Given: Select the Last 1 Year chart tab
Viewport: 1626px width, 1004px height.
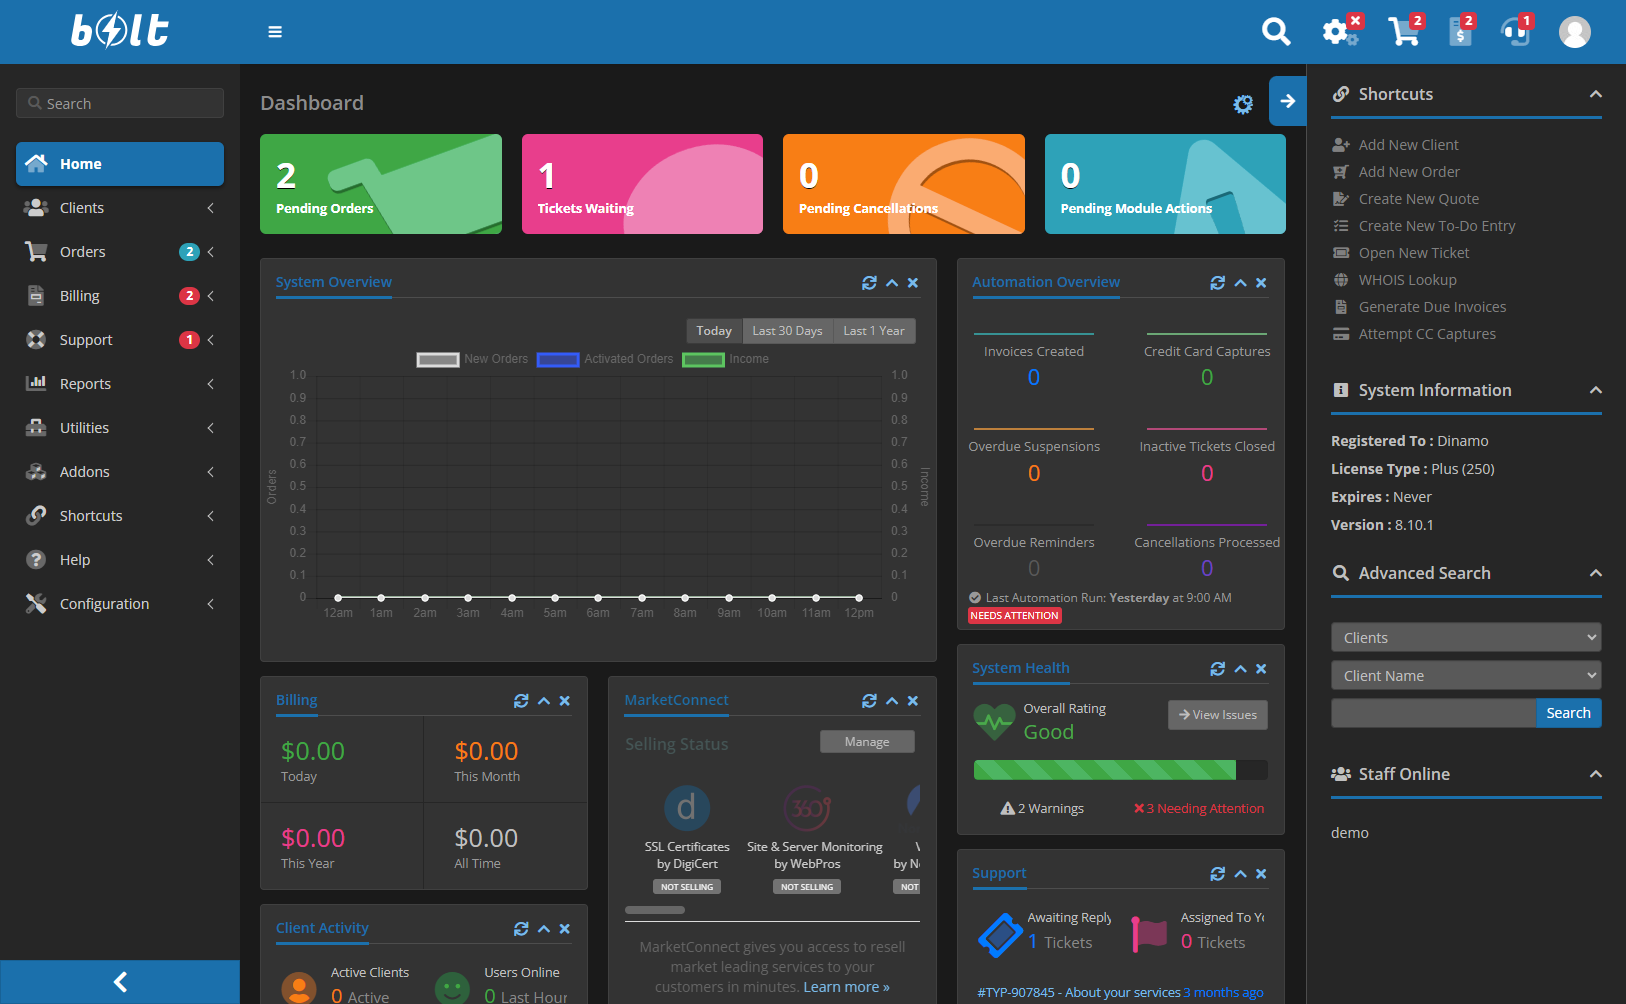Looking at the screenshot, I should click(x=874, y=331).
